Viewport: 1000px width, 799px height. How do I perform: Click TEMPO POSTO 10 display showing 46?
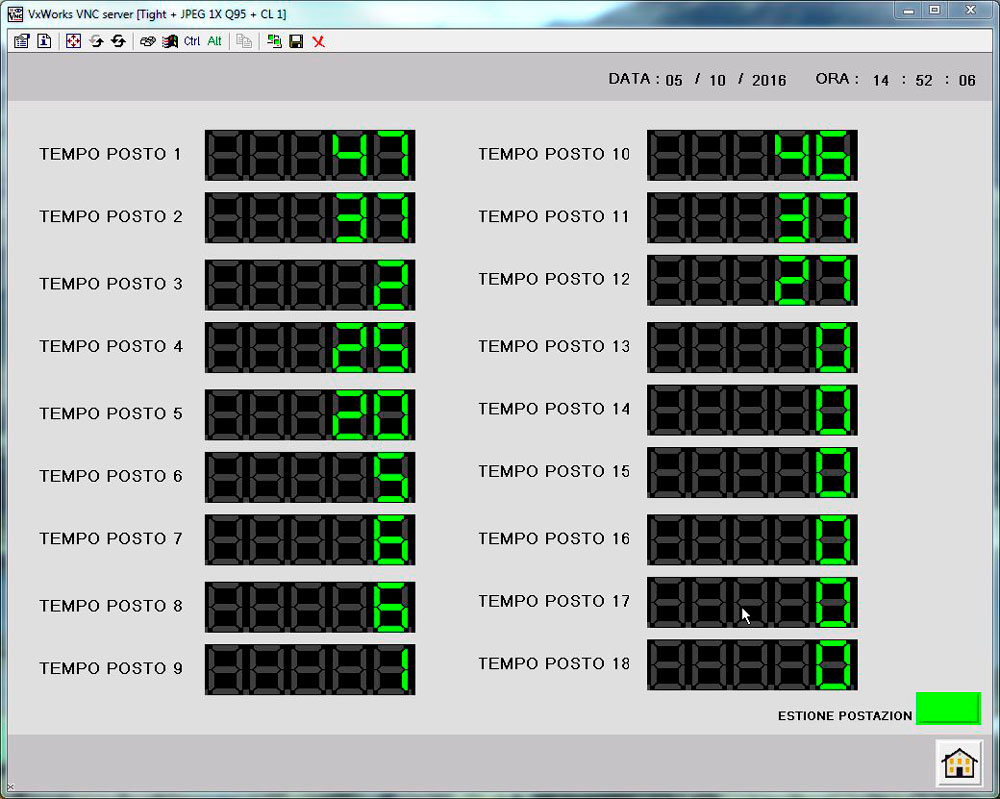[x=753, y=155]
